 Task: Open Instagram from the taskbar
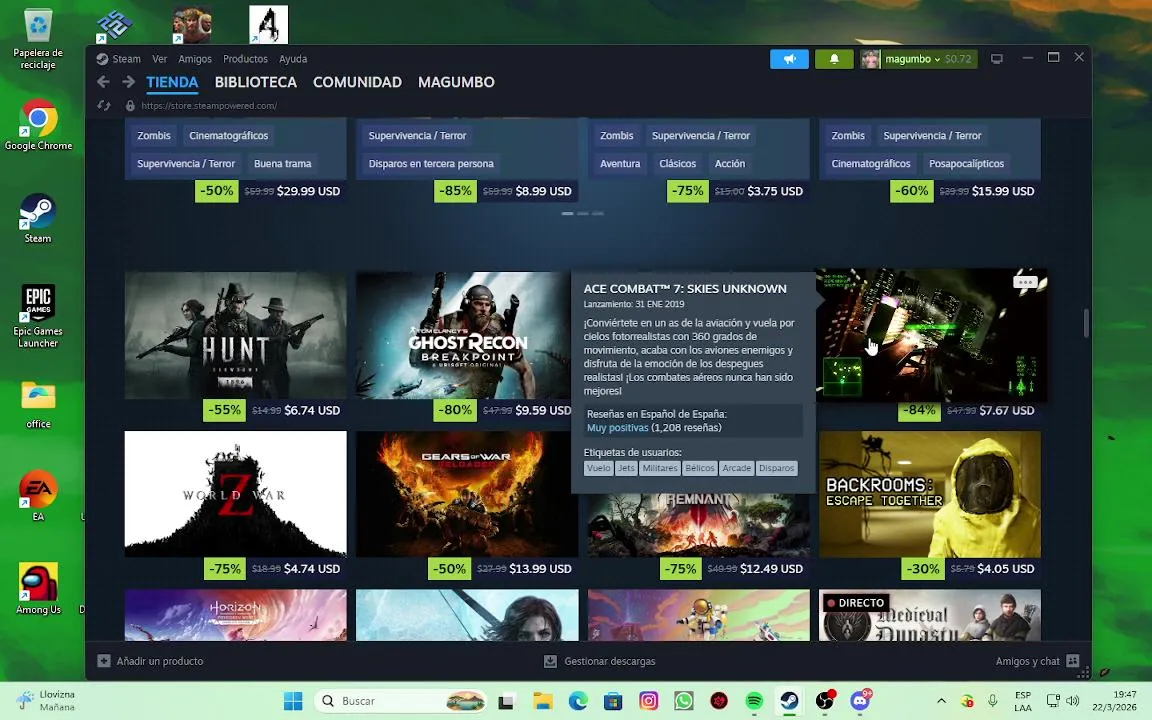point(648,701)
